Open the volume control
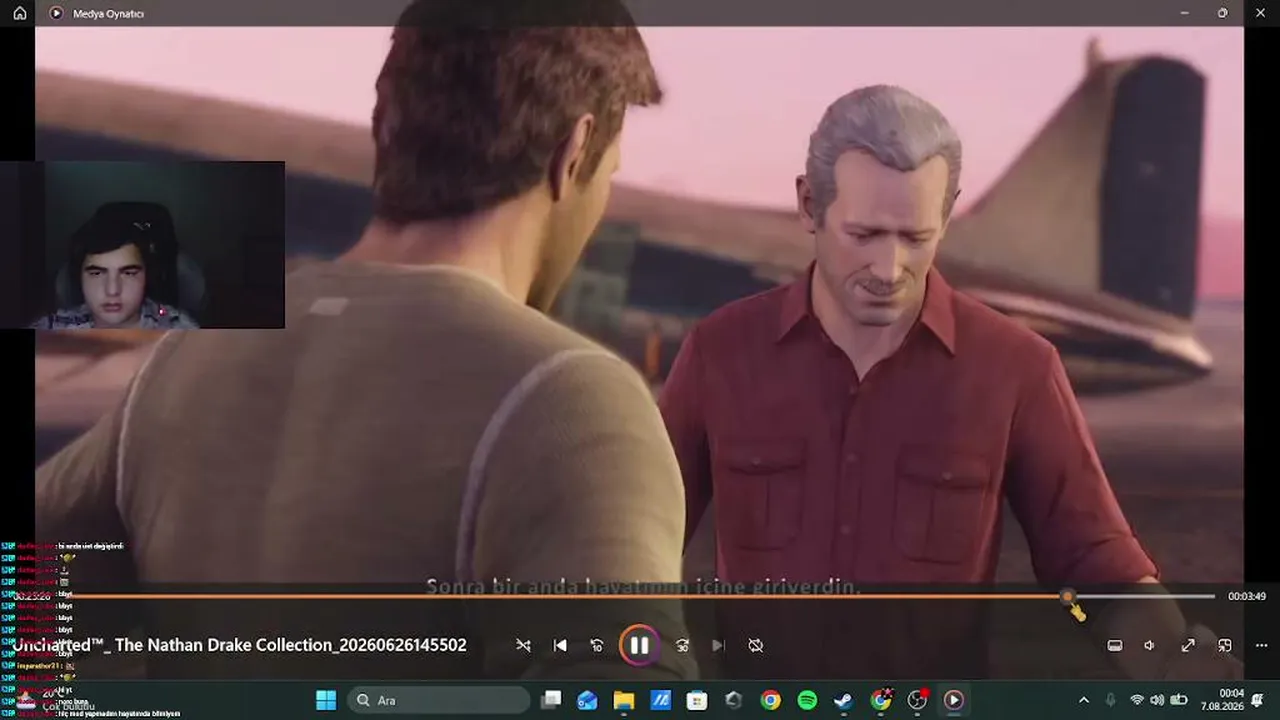 pyautogui.click(x=1150, y=645)
